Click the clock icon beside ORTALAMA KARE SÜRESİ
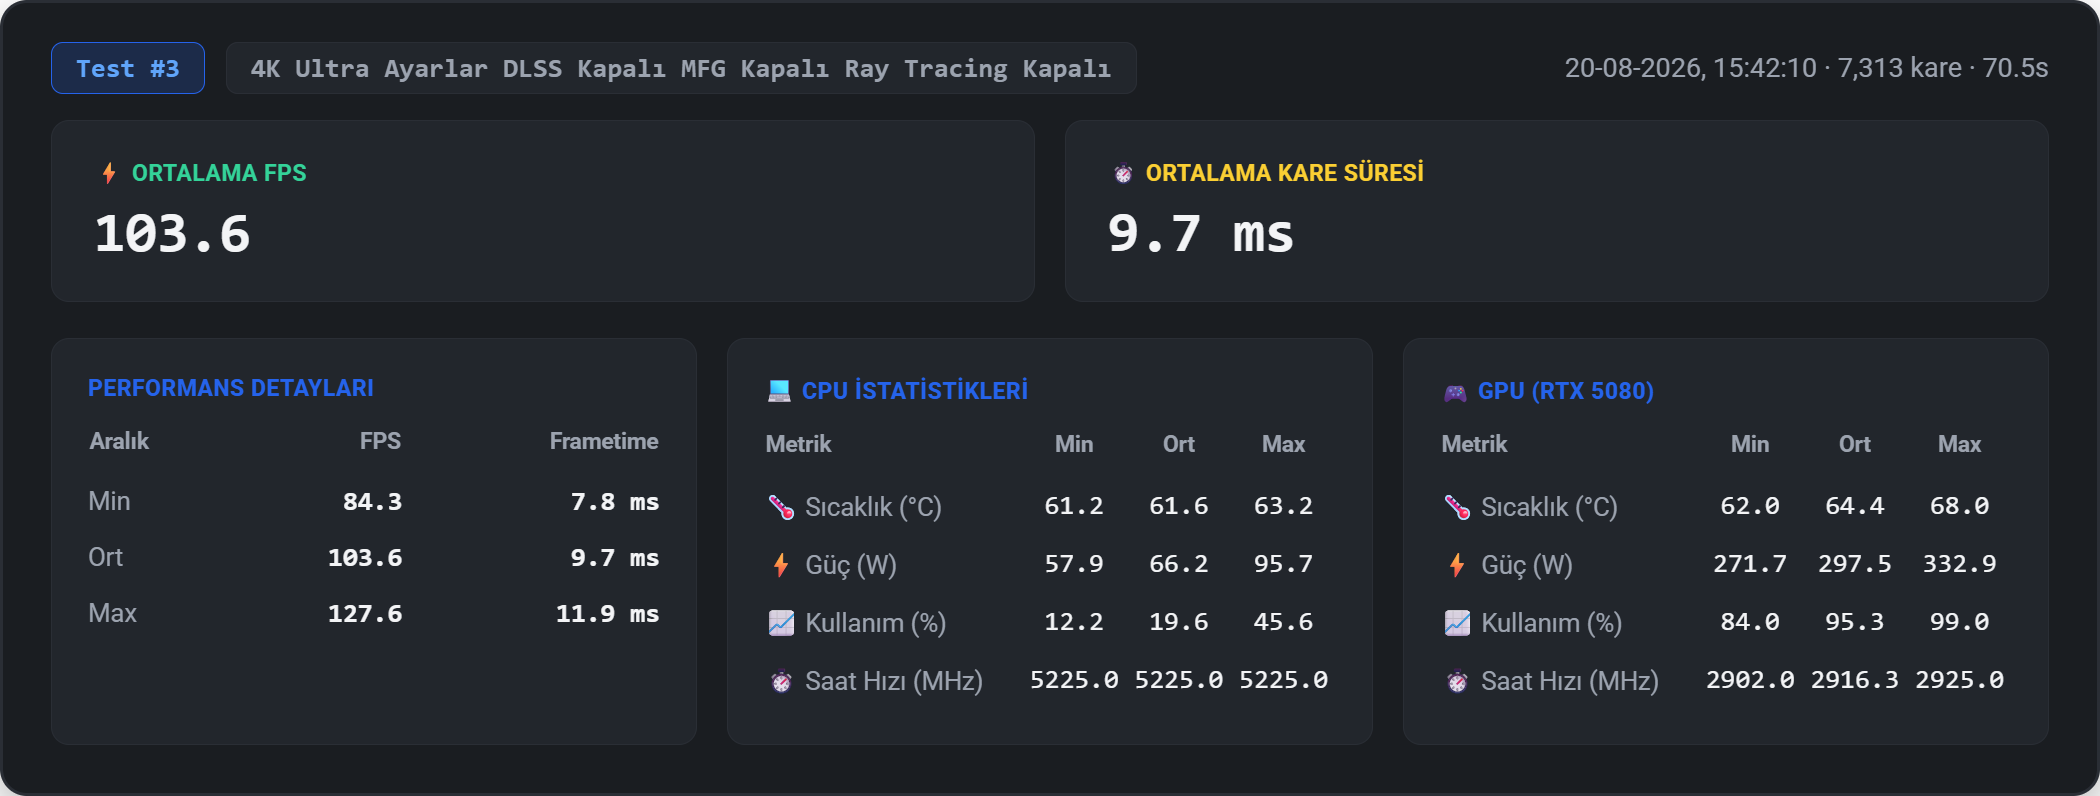 pyautogui.click(x=1123, y=174)
